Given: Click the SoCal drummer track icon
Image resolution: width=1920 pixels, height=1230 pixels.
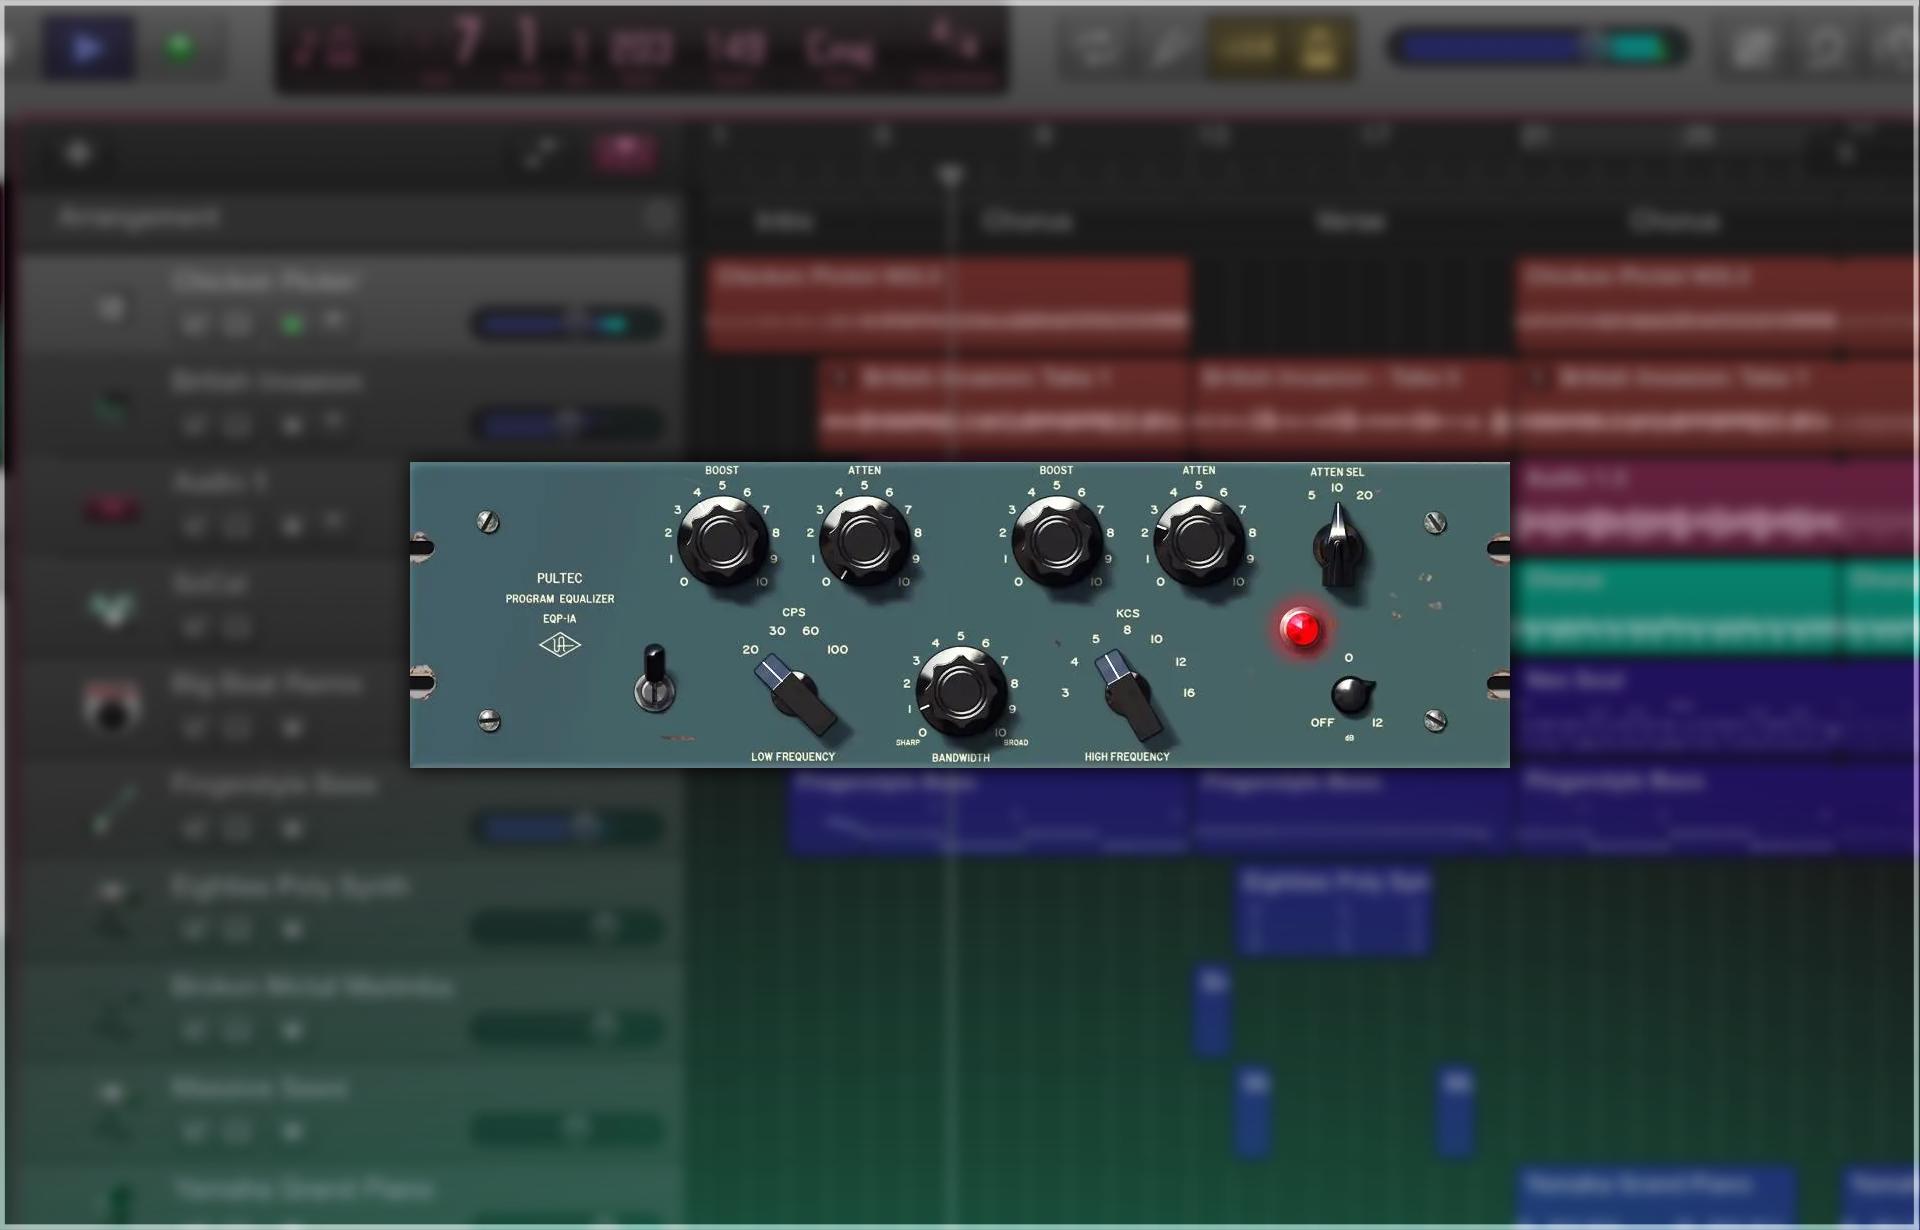Looking at the screenshot, I should (x=112, y=607).
